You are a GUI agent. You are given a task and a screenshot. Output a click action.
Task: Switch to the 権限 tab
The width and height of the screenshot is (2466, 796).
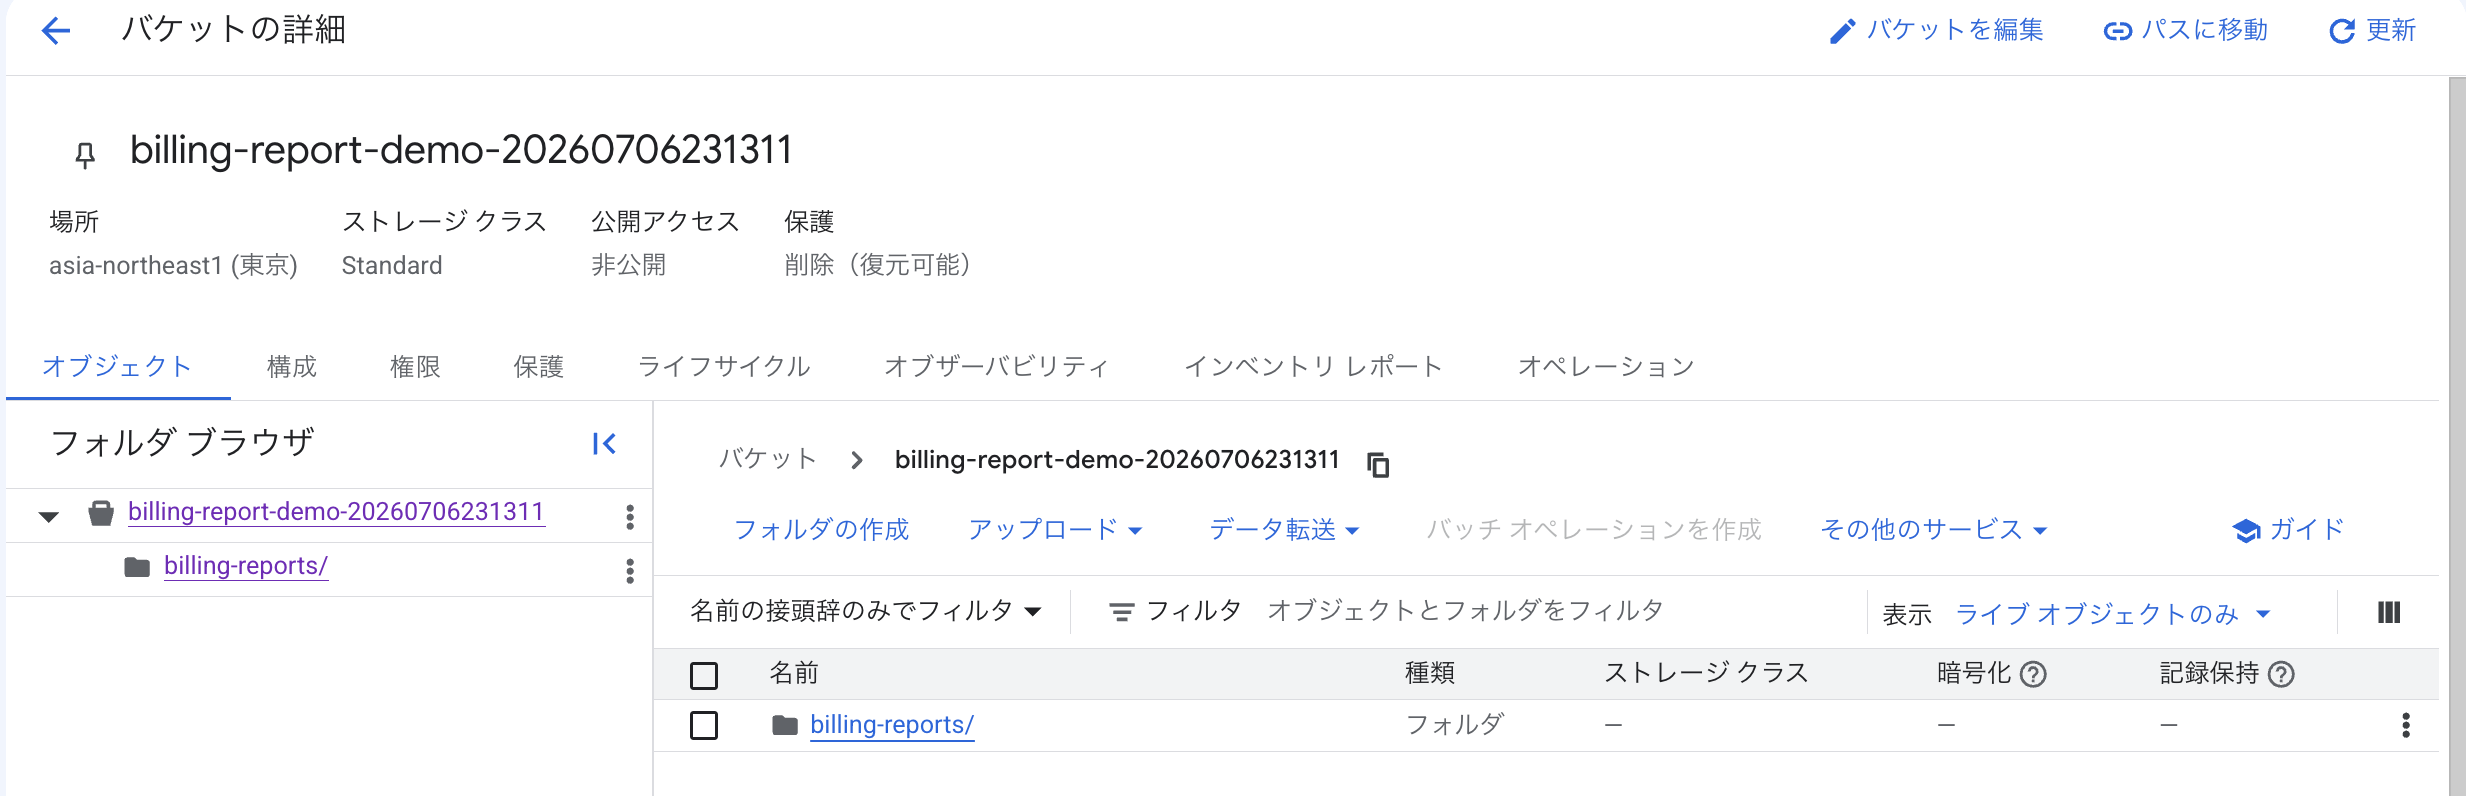coord(415,366)
